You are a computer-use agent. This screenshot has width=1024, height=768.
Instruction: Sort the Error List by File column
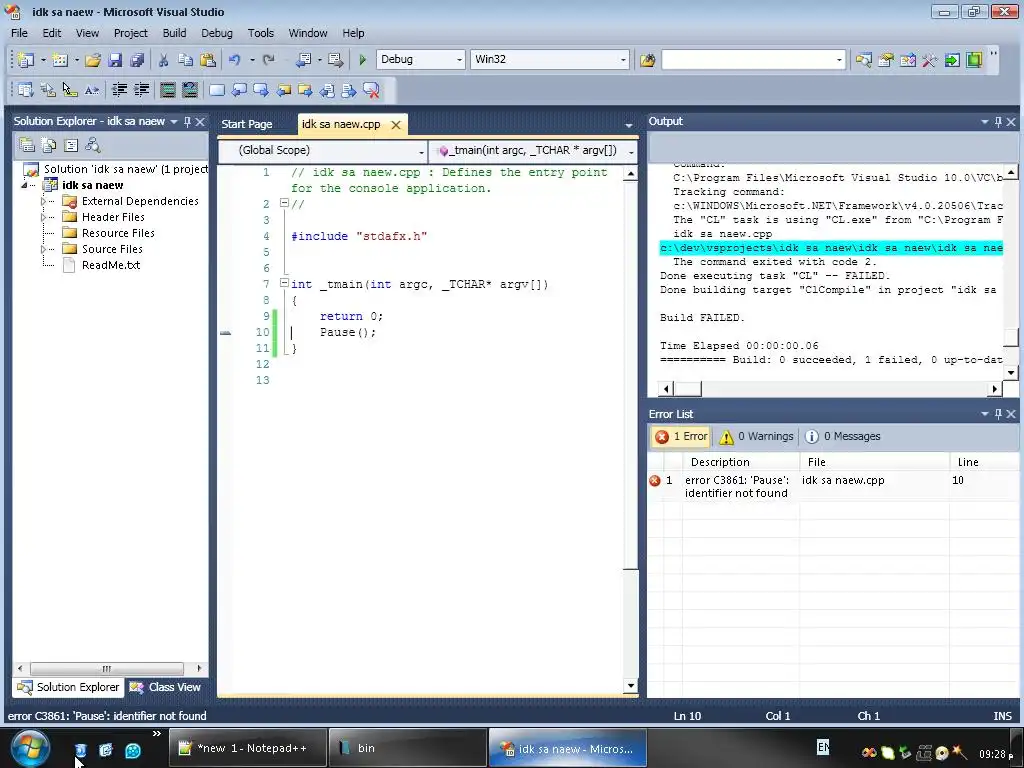tap(875, 462)
